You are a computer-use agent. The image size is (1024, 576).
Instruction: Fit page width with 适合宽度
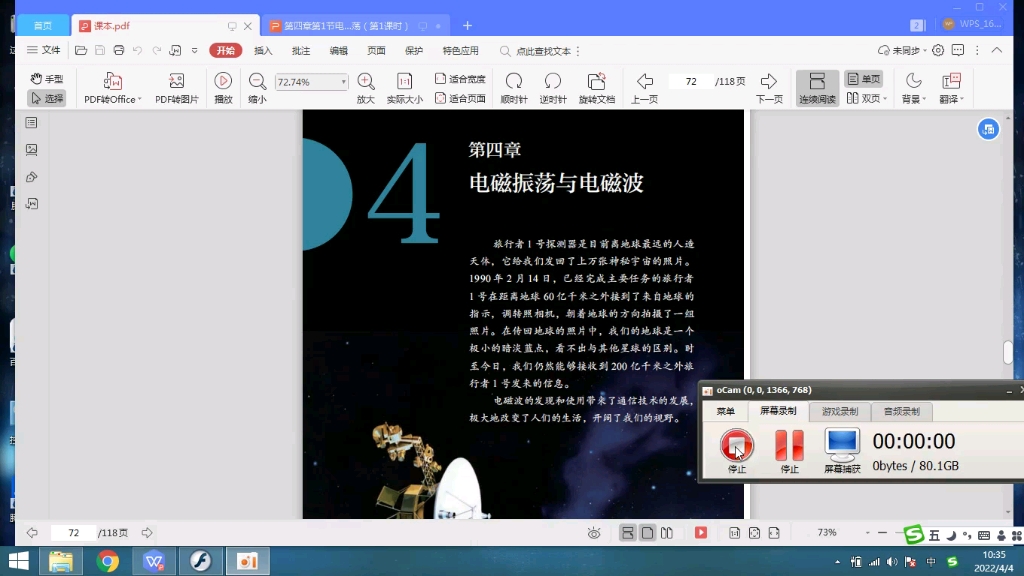pos(460,78)
